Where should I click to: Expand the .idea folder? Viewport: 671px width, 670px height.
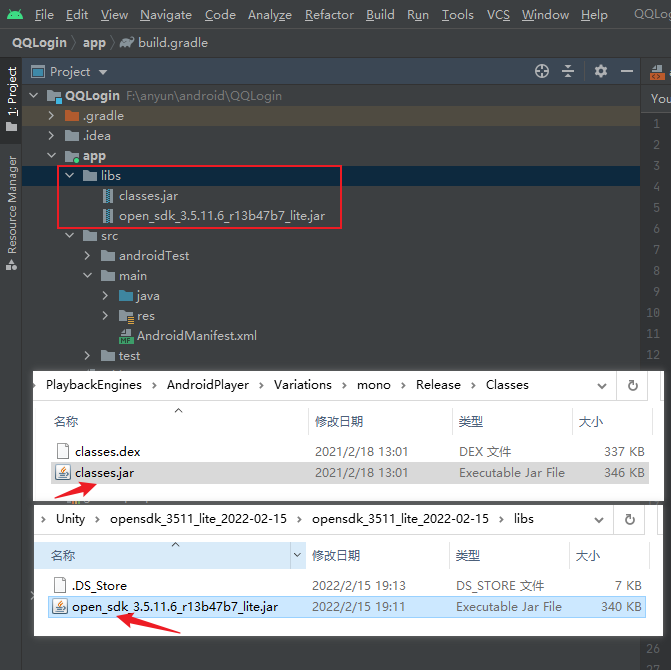(x=51, y=136)
